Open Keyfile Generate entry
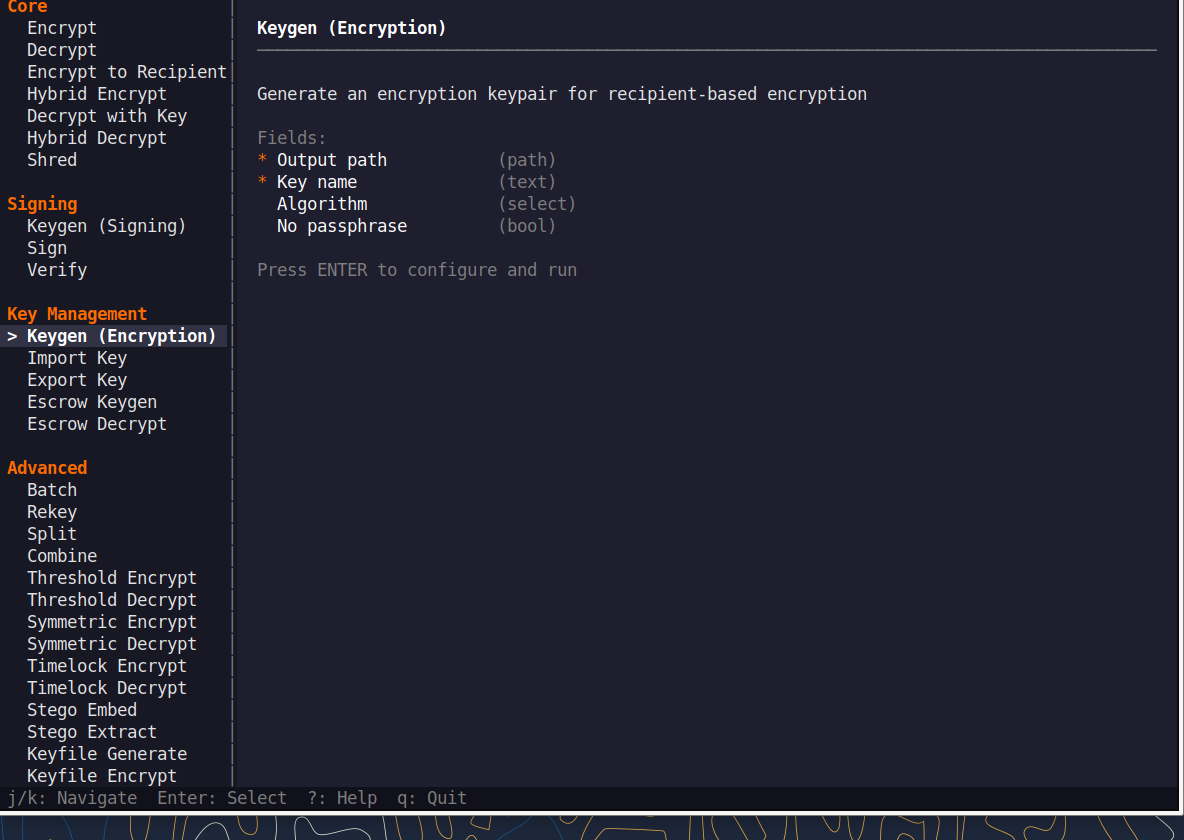Screen dimensions: 1184x840 pyautogui.click(x=107, y=753)
